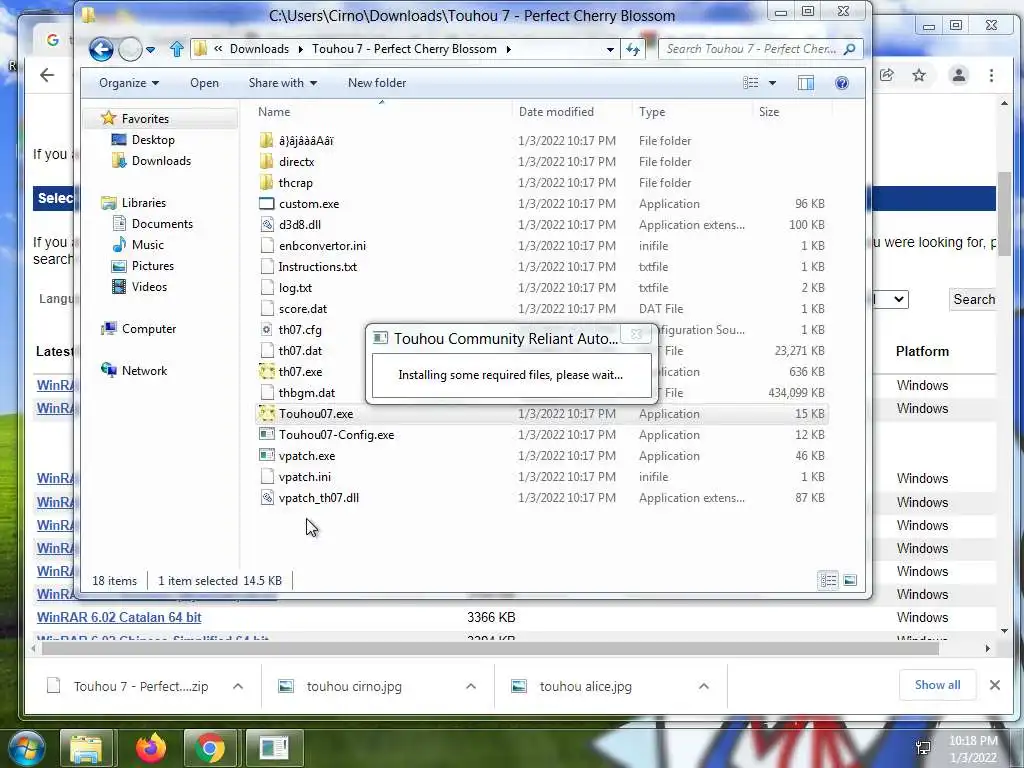Switch to details view in status bar
This screenshot has width=1024, height=768.
click(x=829, y=580)
